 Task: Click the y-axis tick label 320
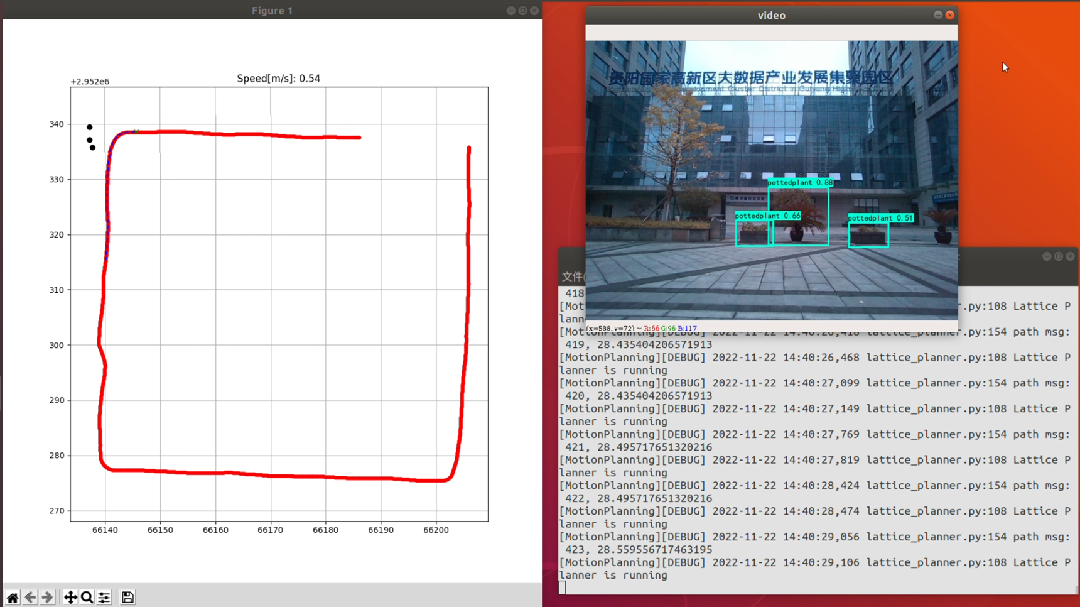tap(56, 235)
